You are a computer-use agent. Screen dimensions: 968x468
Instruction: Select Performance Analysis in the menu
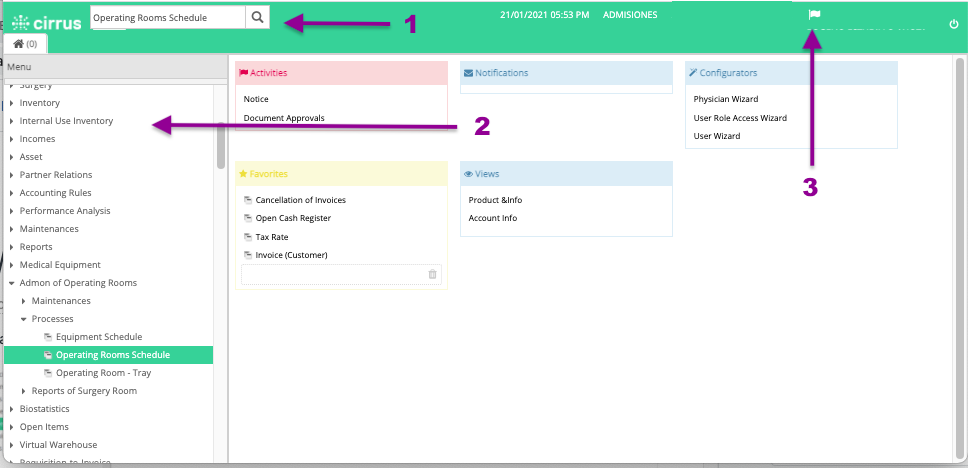pyautogui.click(x=65, y=211)
